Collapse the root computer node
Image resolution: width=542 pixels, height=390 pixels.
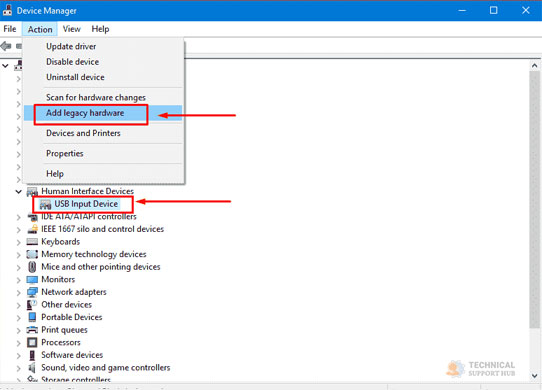5,65
